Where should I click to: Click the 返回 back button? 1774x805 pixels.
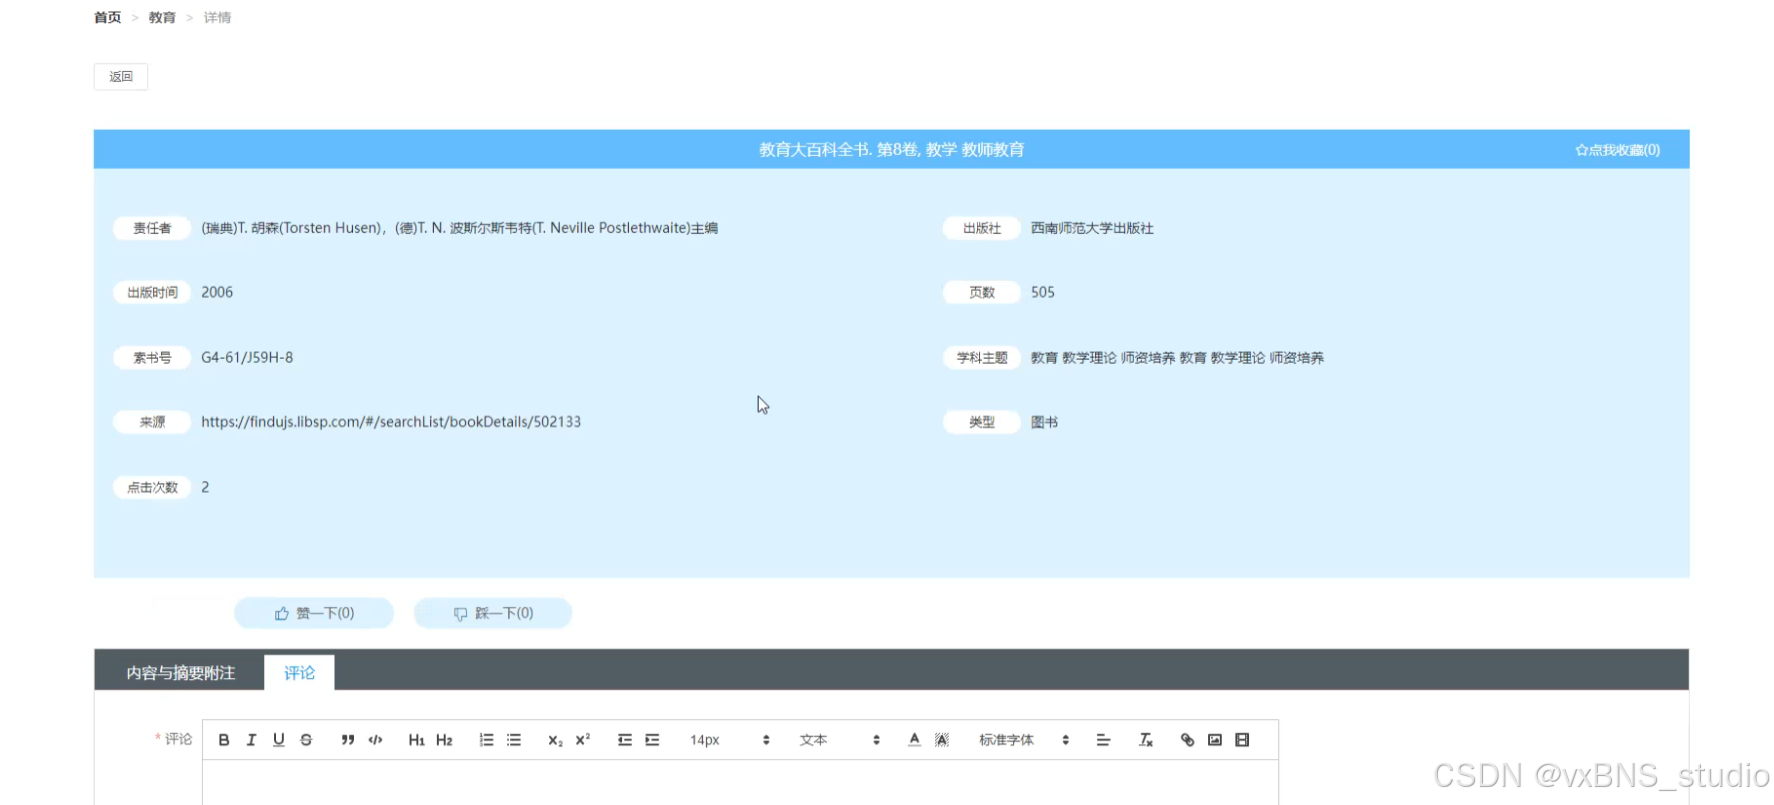tap(121, 77)
